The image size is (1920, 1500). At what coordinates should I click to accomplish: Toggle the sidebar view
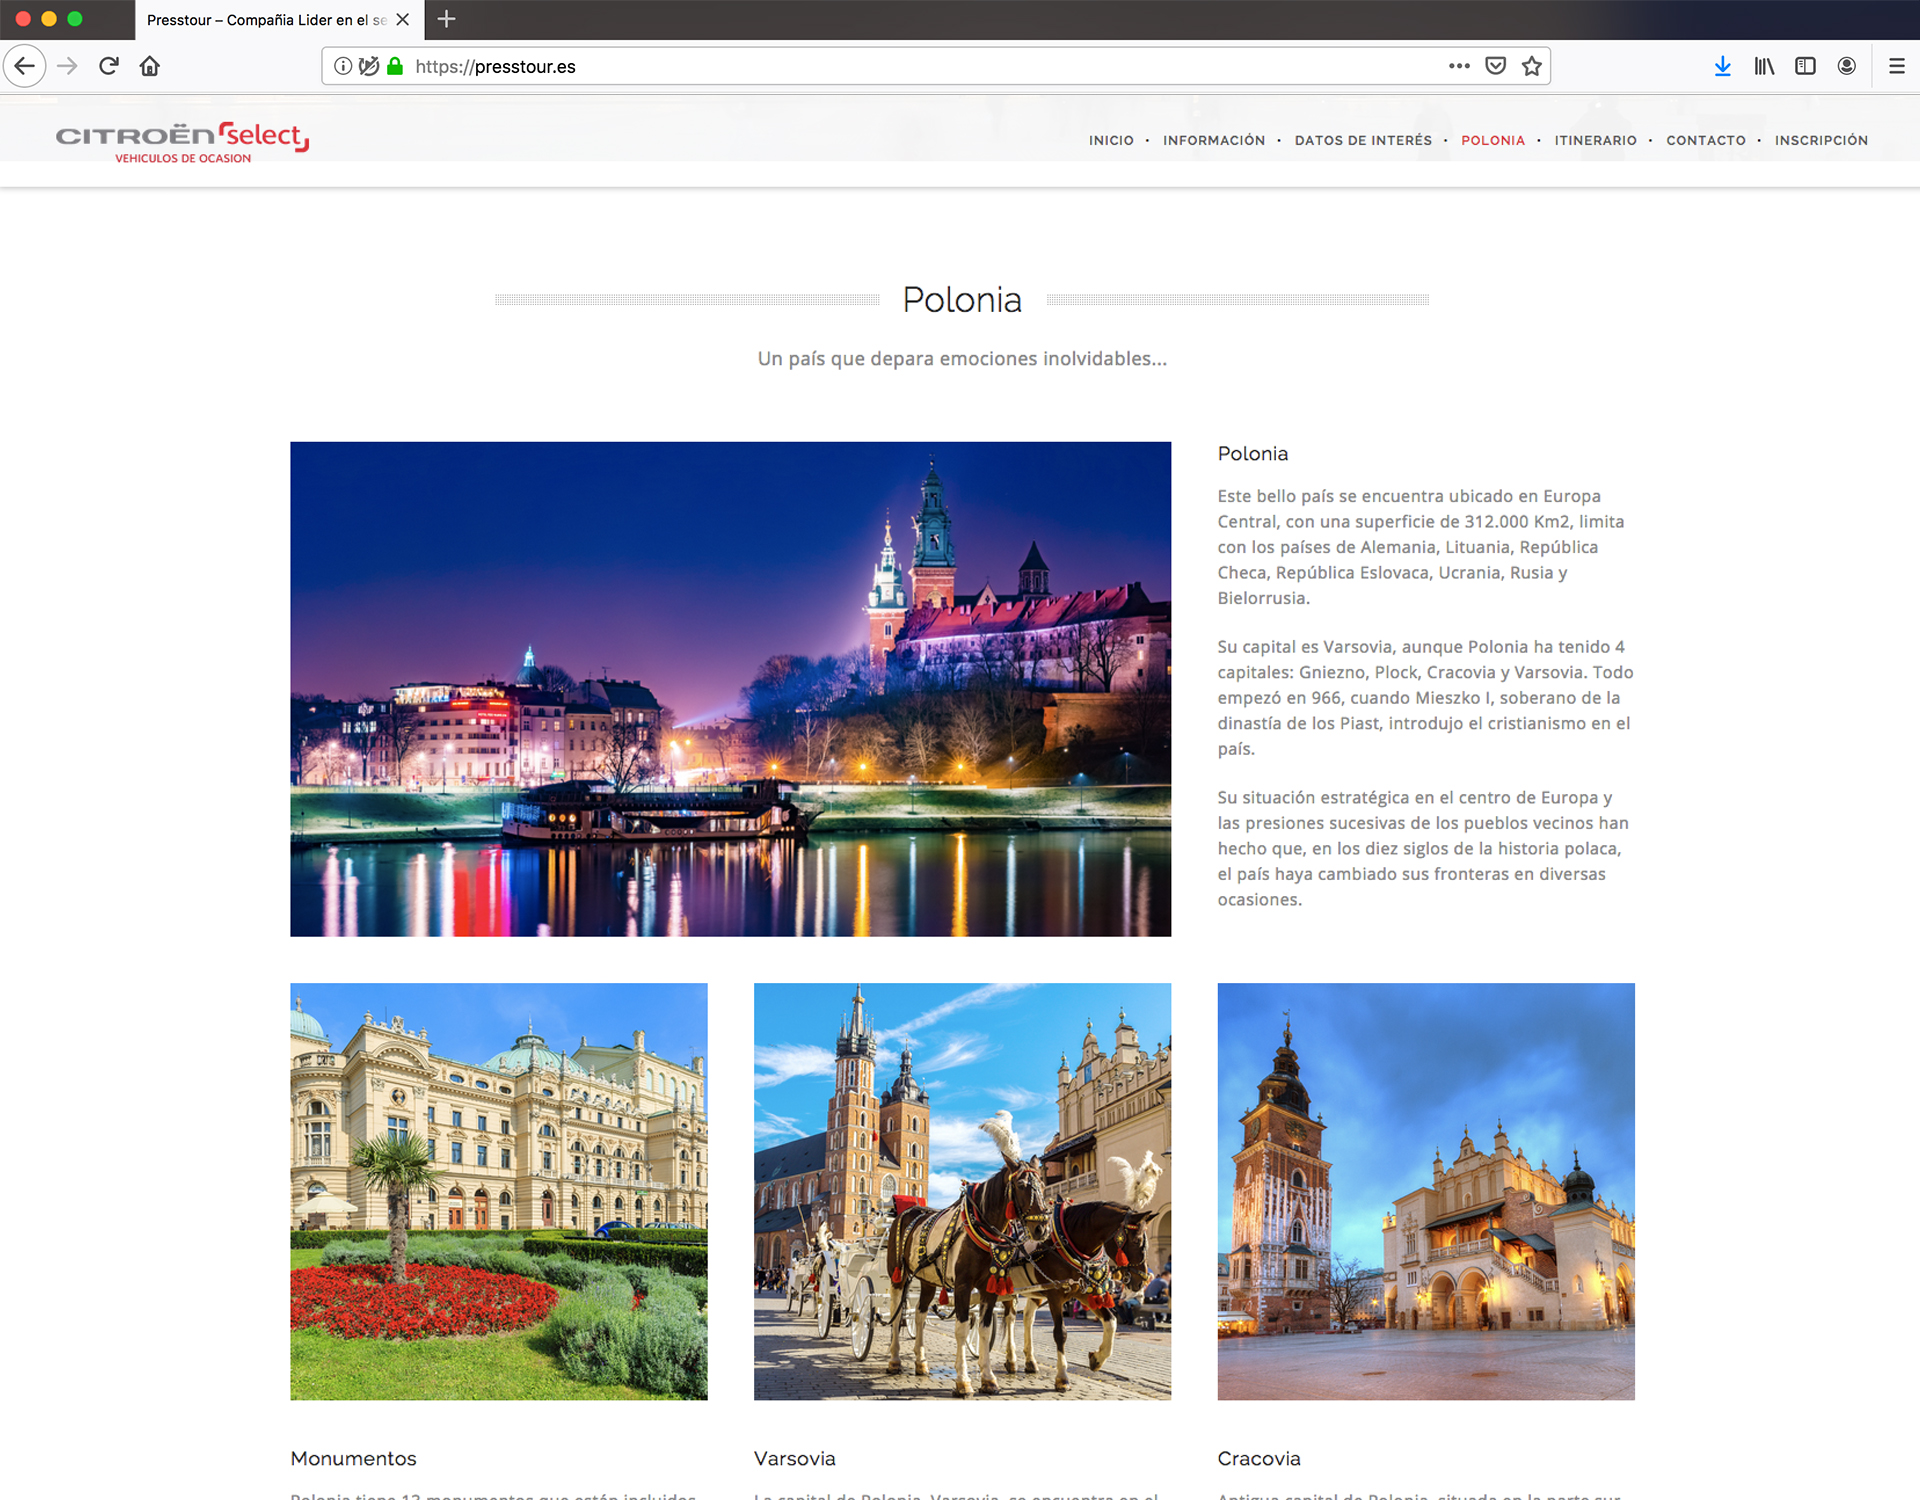(1805, 66)
